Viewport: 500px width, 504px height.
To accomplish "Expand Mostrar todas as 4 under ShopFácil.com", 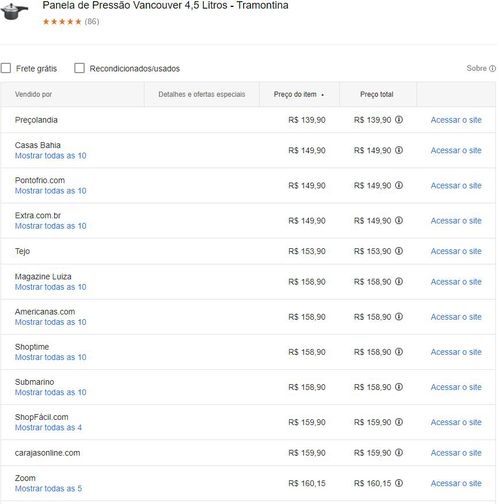I will pyautogui.click(x=48, y=427).
